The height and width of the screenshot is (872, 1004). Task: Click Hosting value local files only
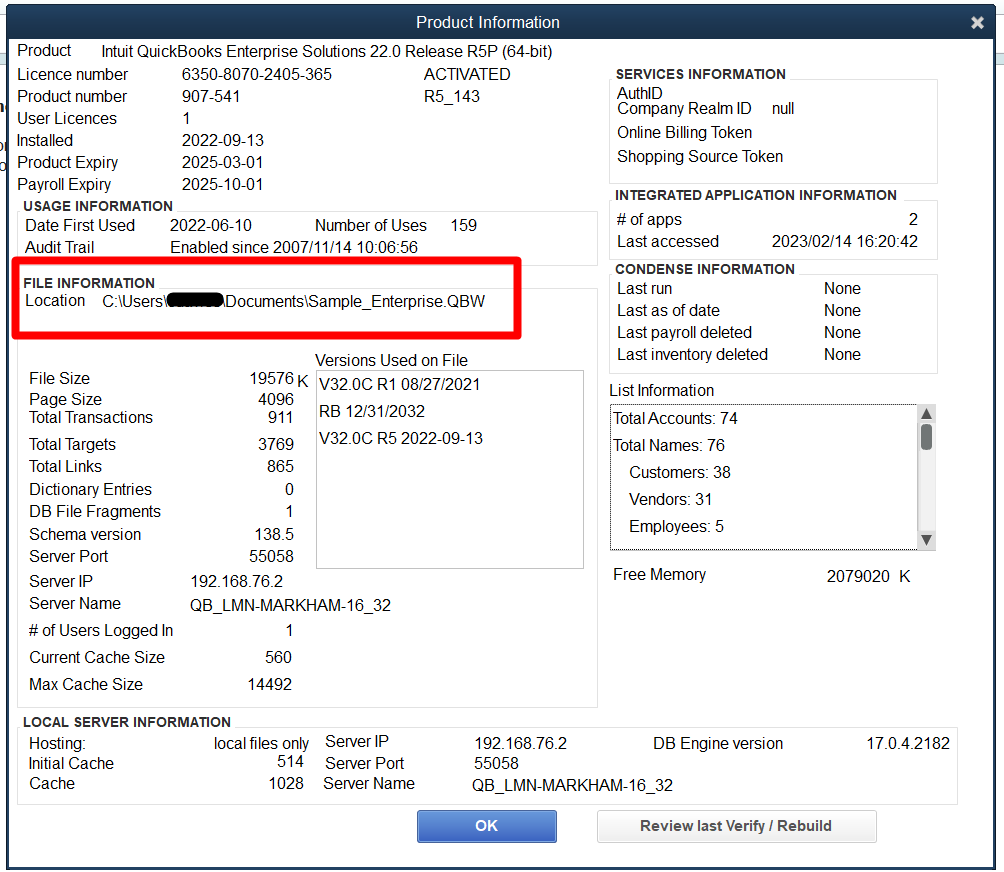click(261, 743)
